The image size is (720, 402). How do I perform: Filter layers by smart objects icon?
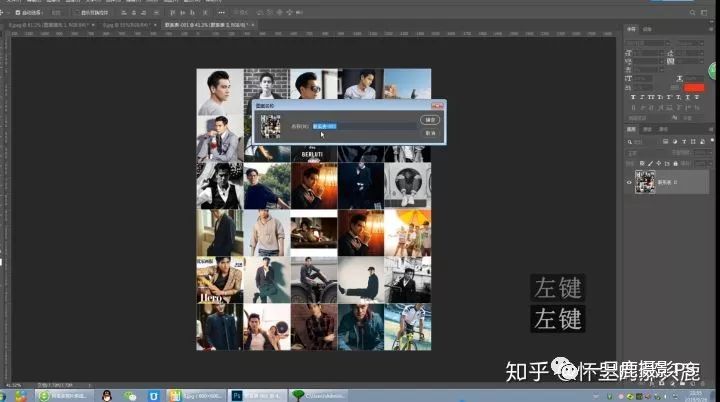coord(703,142)
